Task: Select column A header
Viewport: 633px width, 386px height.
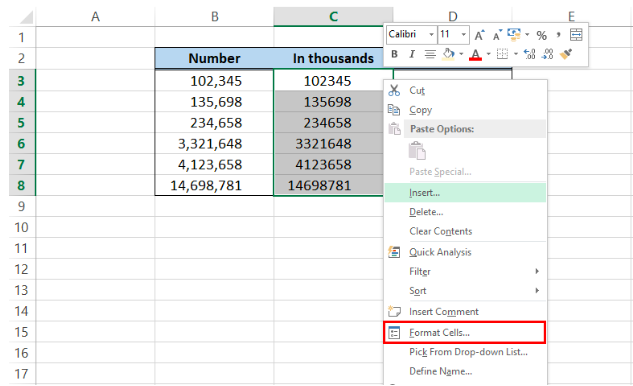Action: point(95,17)
